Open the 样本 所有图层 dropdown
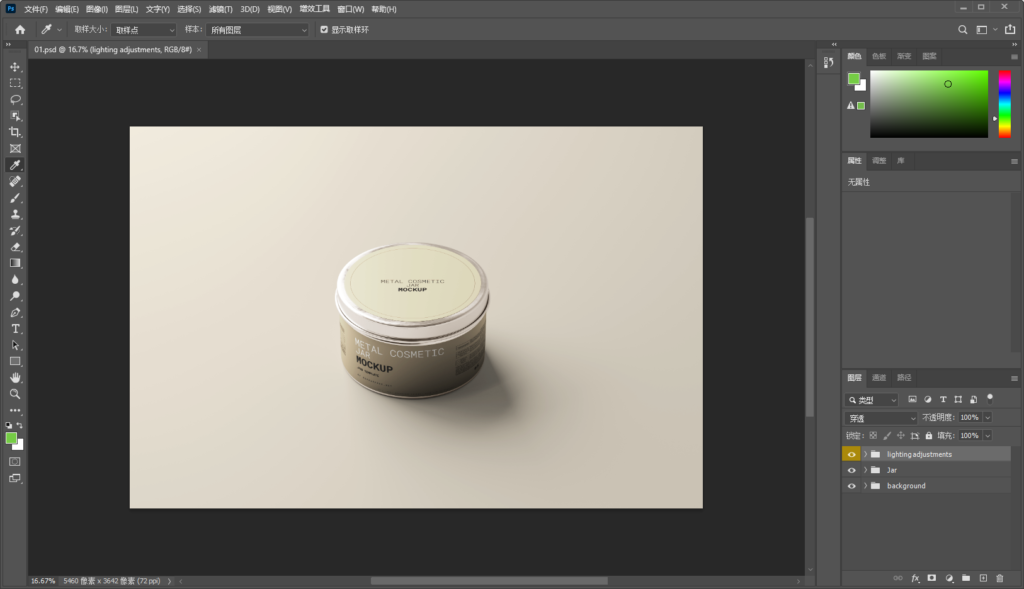 (257, 30)
